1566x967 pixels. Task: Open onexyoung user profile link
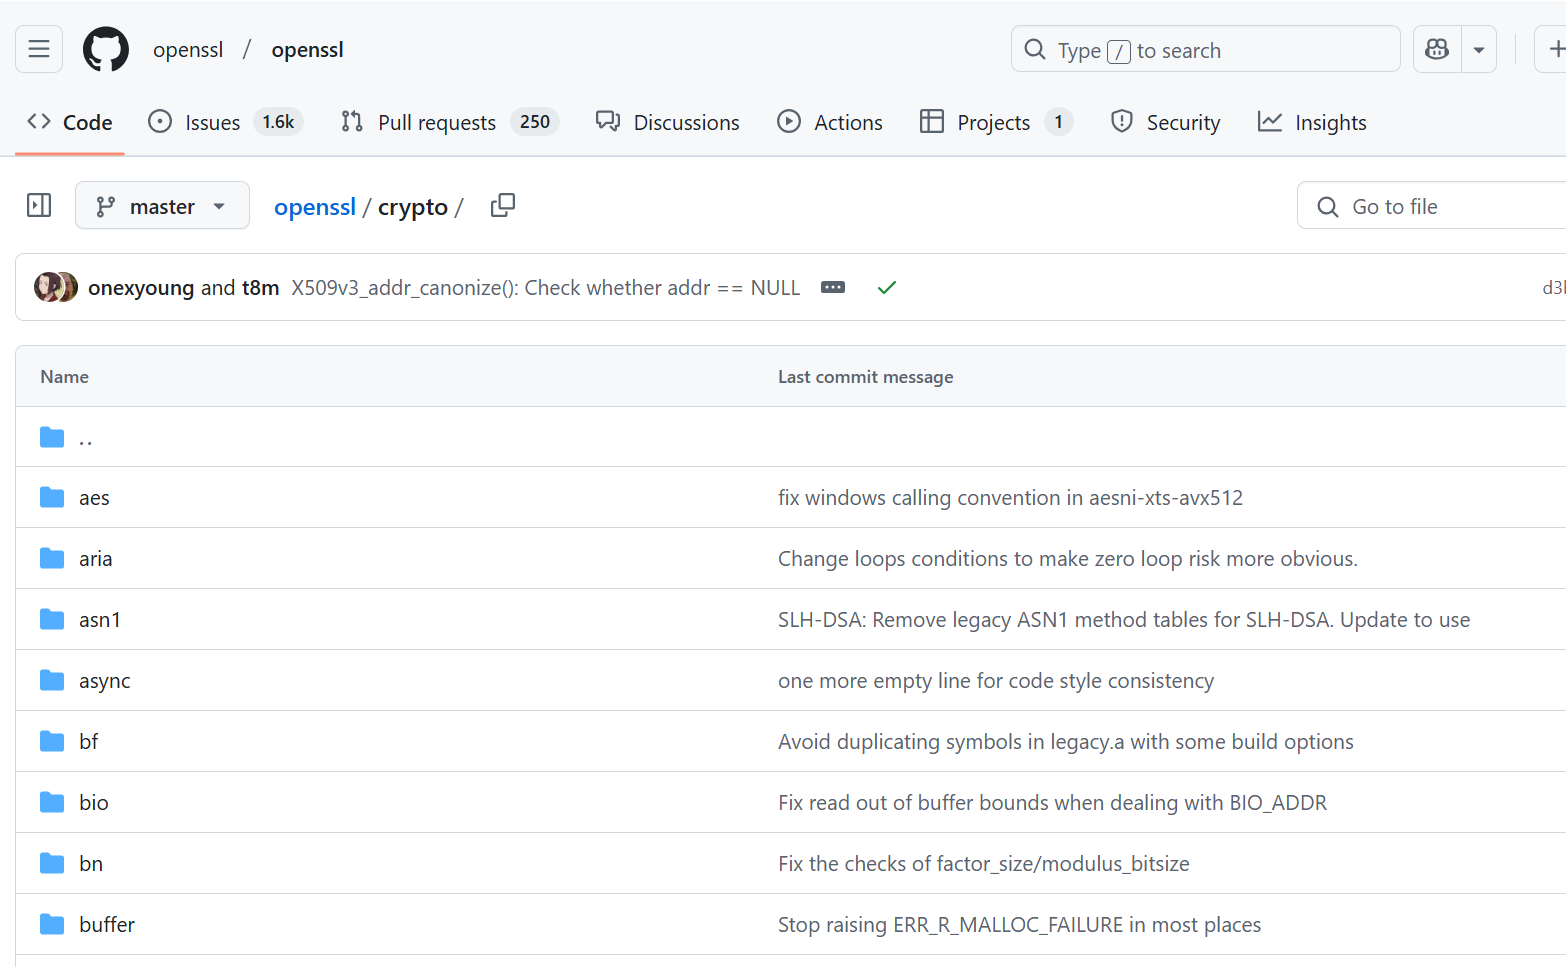coord(141,288)
